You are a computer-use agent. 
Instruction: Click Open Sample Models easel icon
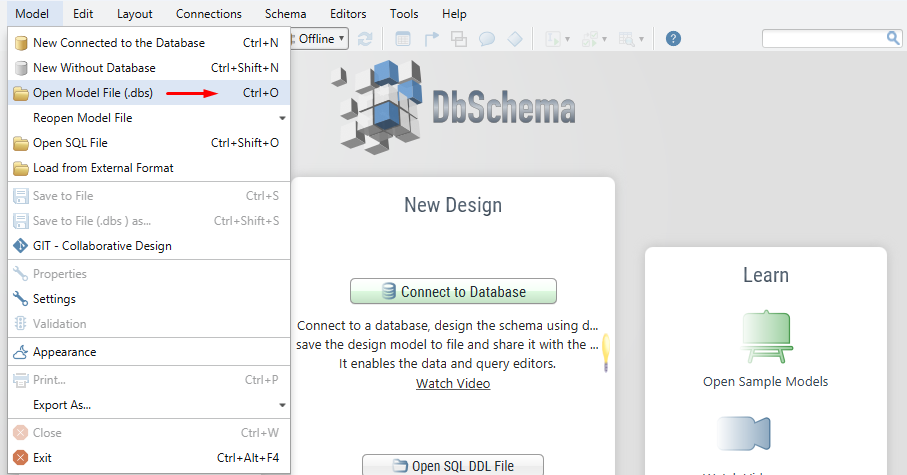(x=766, y=337)
